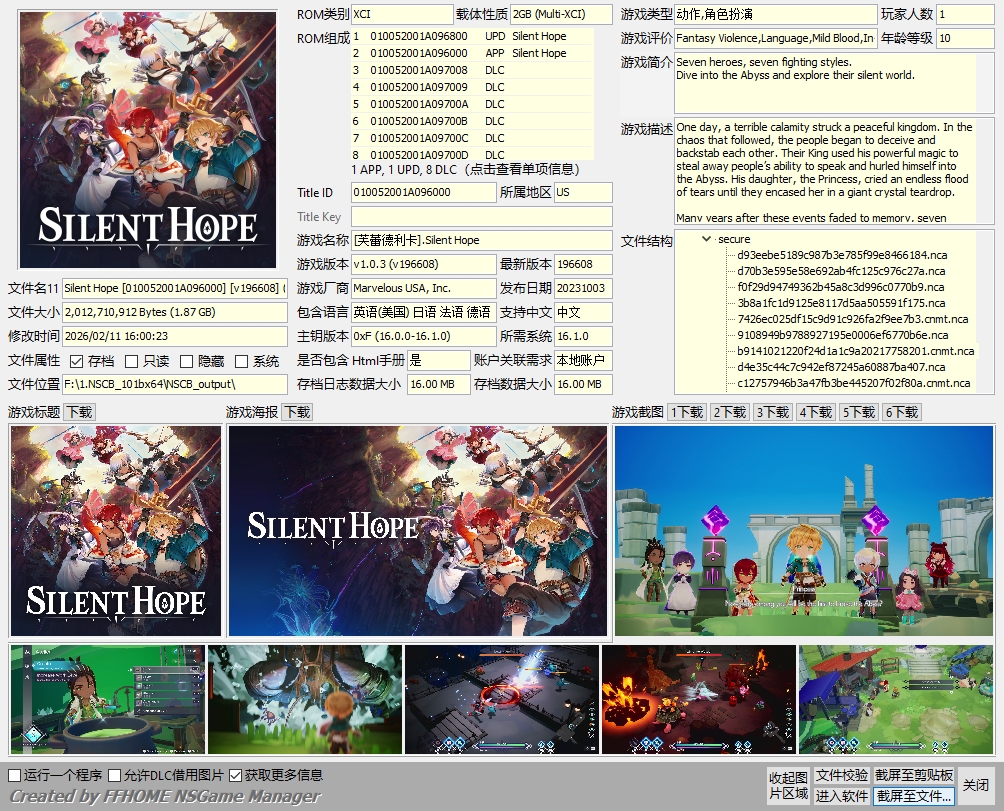This screenshot has height=811, width=1004.
Task: Click 下载 button next to 游戏标题
Action: pos(79,412)
